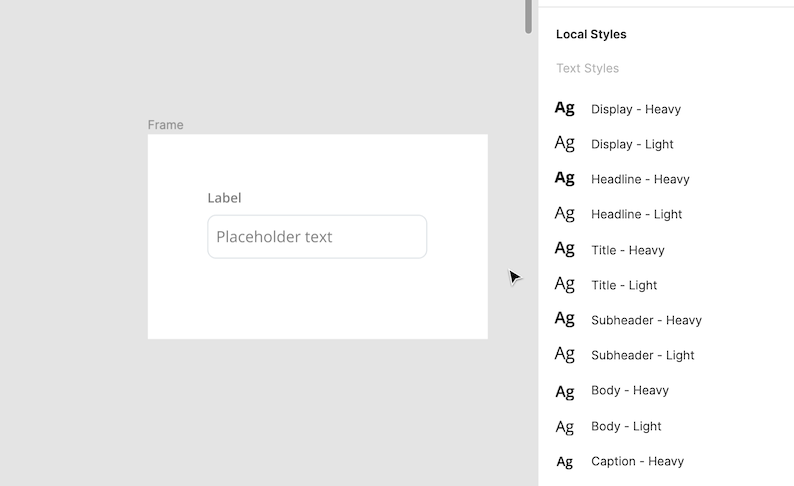Select the Body - Light text style

(626, 426)
